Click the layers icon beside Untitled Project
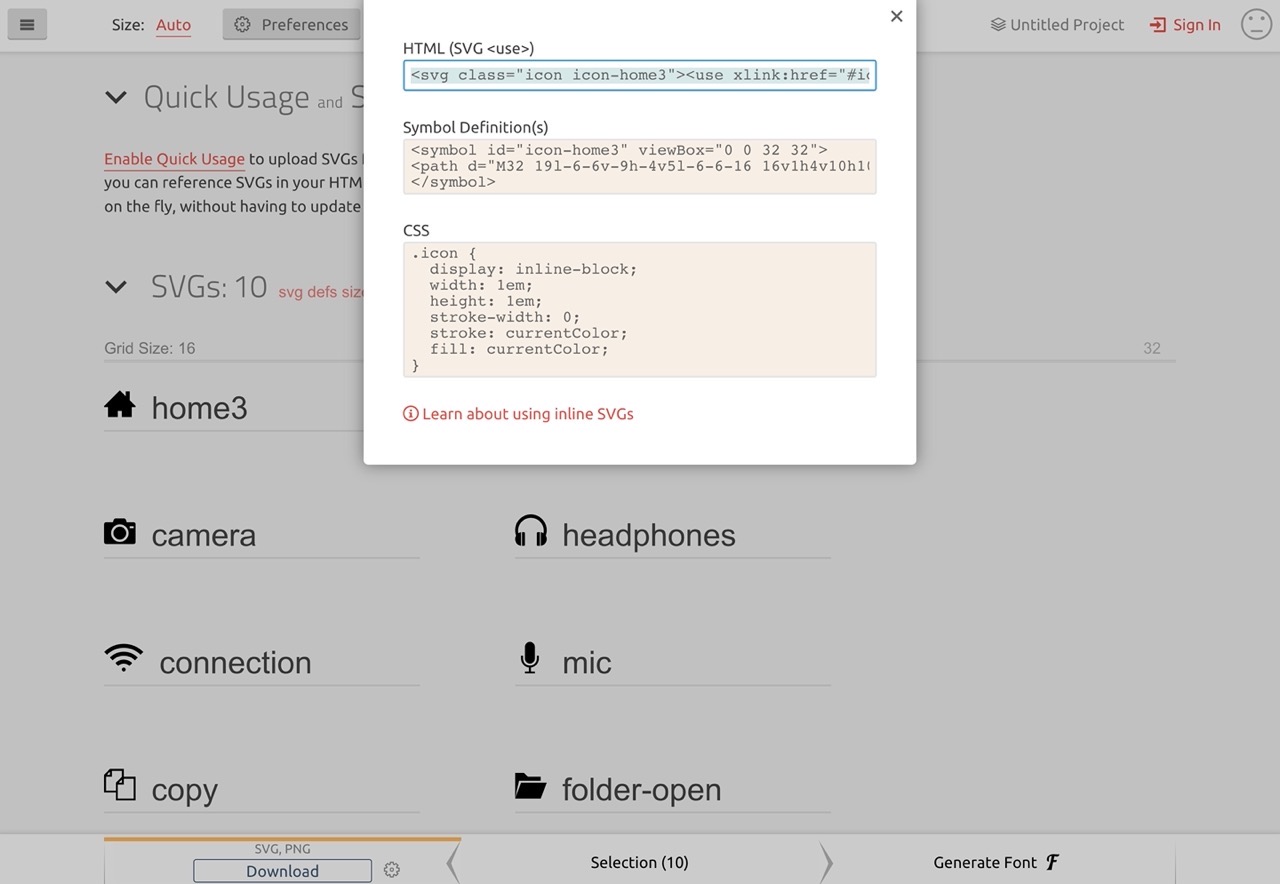This screenshot has height=884, width=1280. point(998,25)
